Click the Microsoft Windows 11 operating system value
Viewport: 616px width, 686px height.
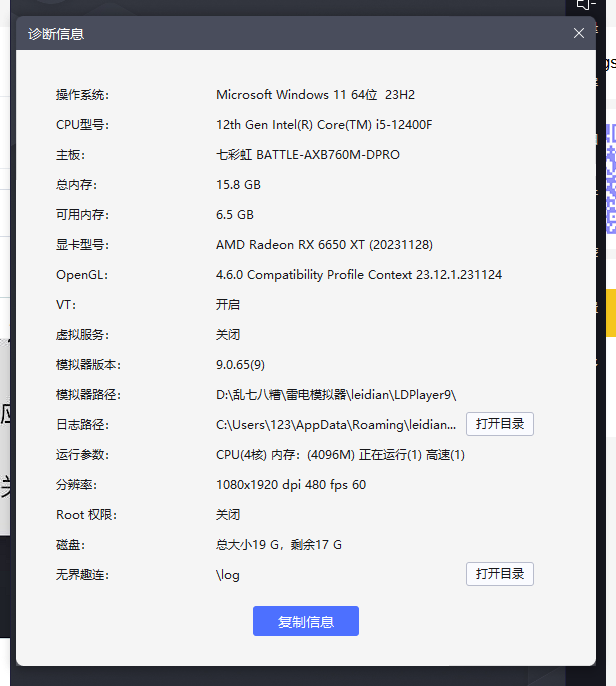(x=315, y=95)
